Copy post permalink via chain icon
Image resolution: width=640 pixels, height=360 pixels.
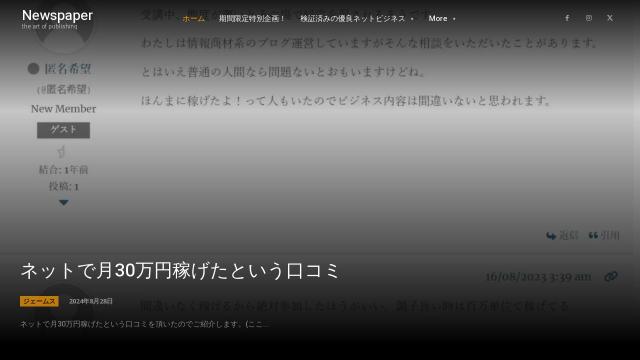click(611, 276)
